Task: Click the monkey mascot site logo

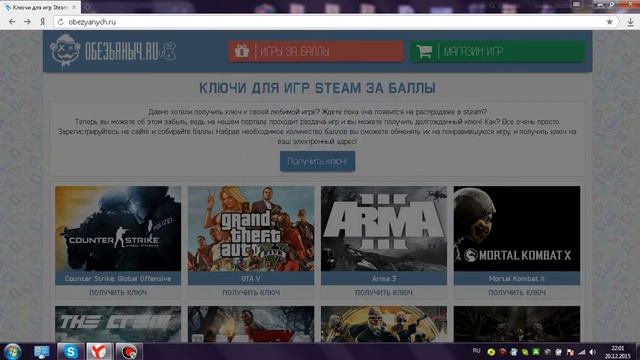Action: tap(65, 51)
